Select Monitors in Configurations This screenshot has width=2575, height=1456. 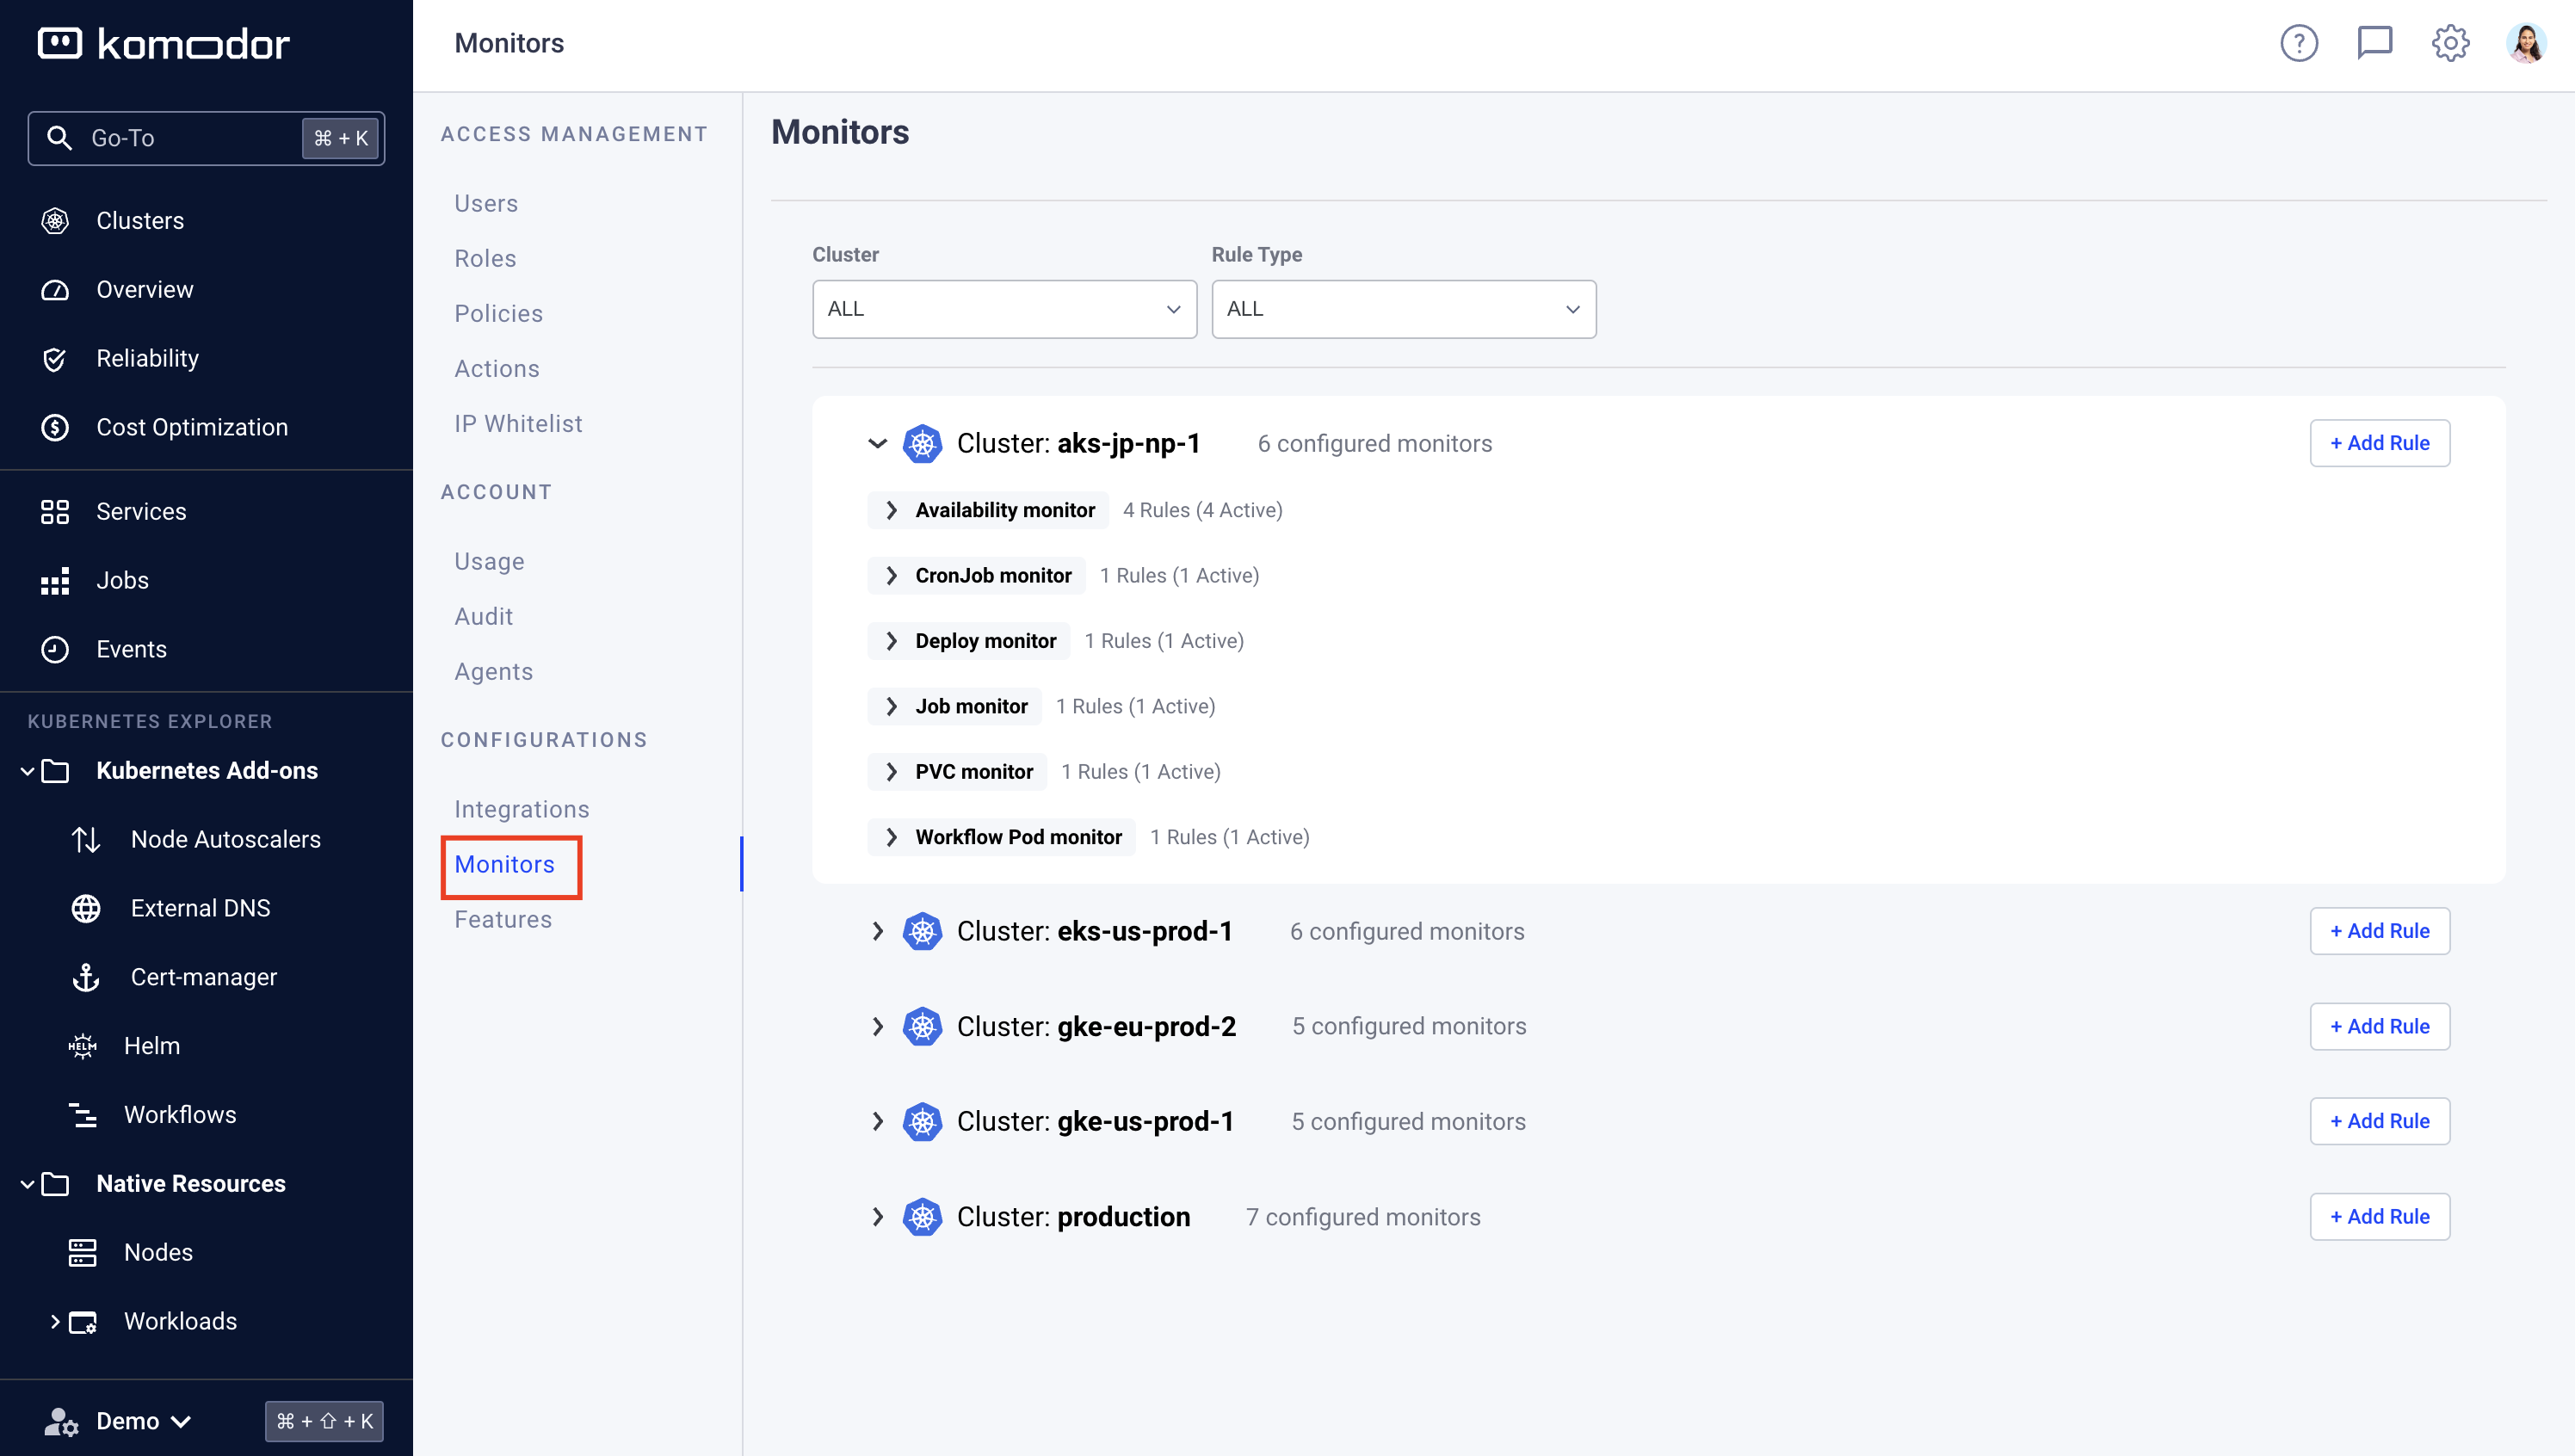pyautogui.click(x=504, y=865)
